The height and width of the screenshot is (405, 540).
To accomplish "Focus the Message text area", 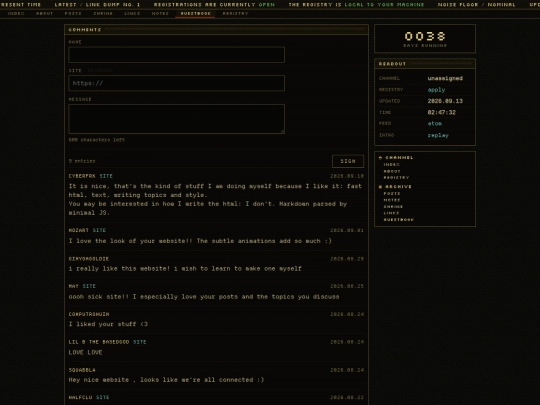I will 177,119.
